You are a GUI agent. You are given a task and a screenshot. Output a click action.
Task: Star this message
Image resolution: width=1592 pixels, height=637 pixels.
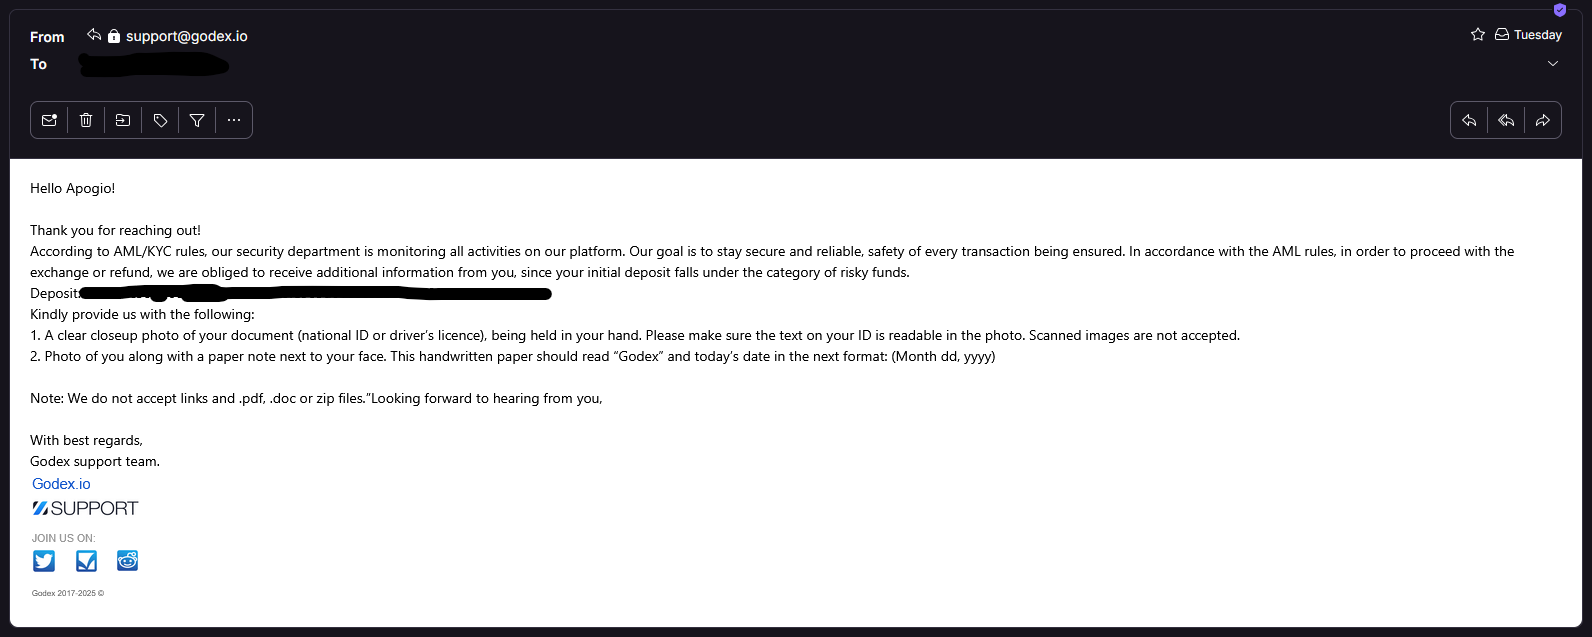click(x=1478, y=35)
